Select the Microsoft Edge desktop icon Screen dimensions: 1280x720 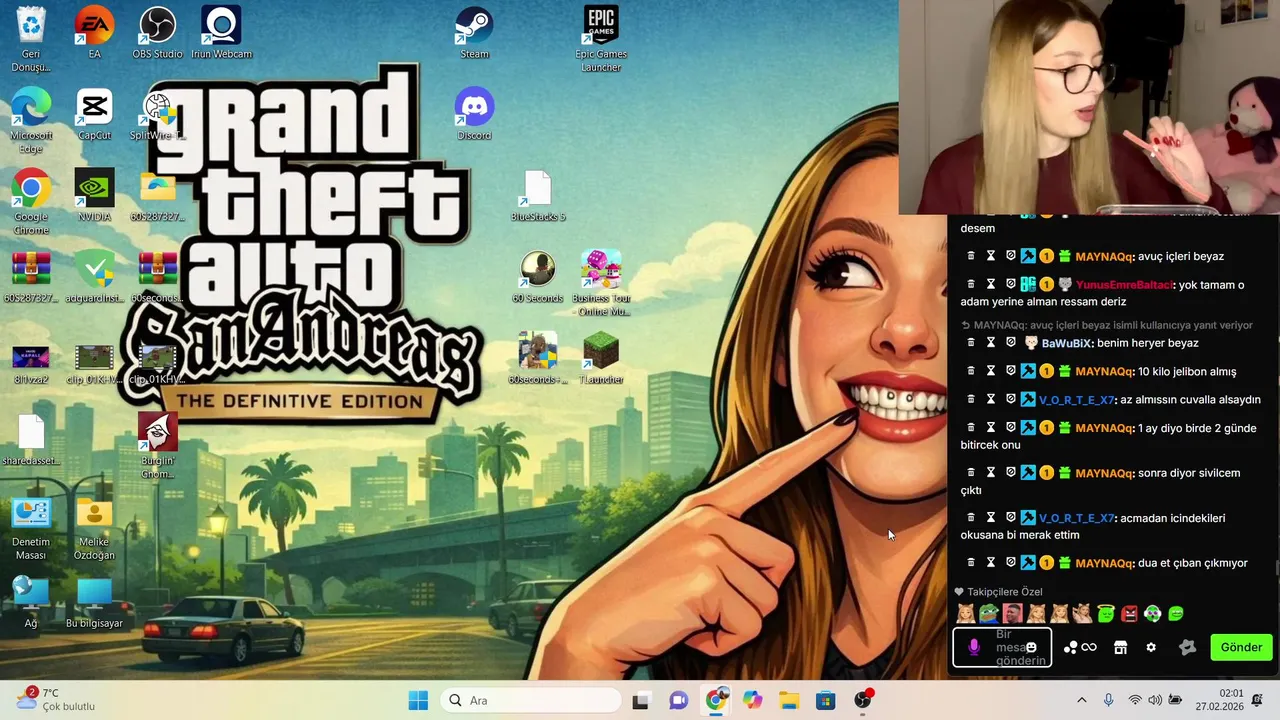(x=31, y=120)
